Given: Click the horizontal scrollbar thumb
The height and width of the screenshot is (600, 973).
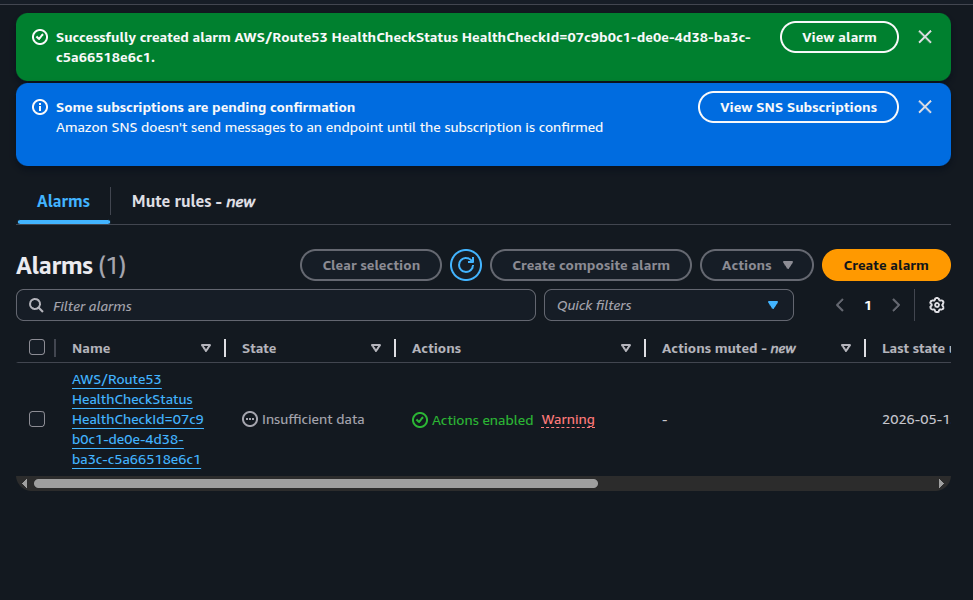Looking at the screenshot, I should point(316,483).
